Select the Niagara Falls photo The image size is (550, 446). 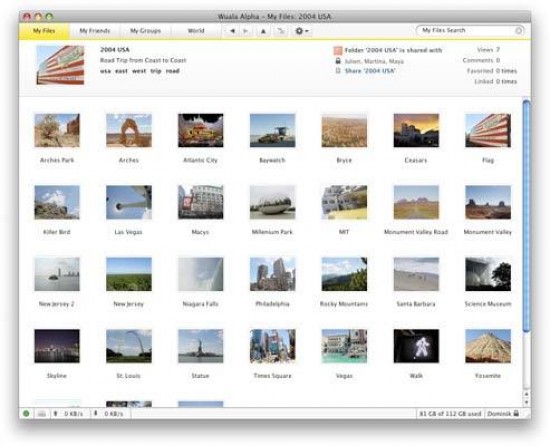tap(201, 274)
